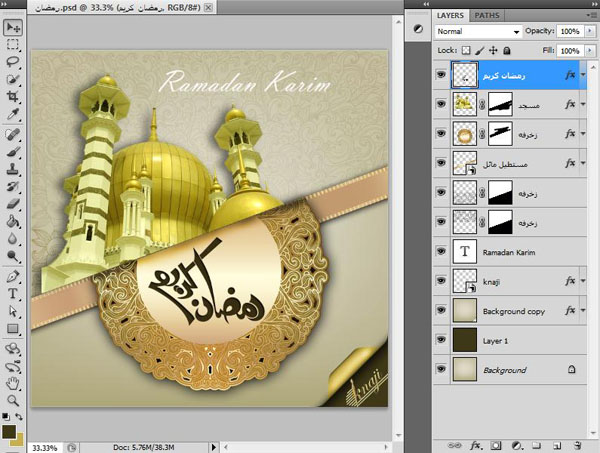
Task: Pick the Horizontal Type tool
Action: tap(14, 294)
